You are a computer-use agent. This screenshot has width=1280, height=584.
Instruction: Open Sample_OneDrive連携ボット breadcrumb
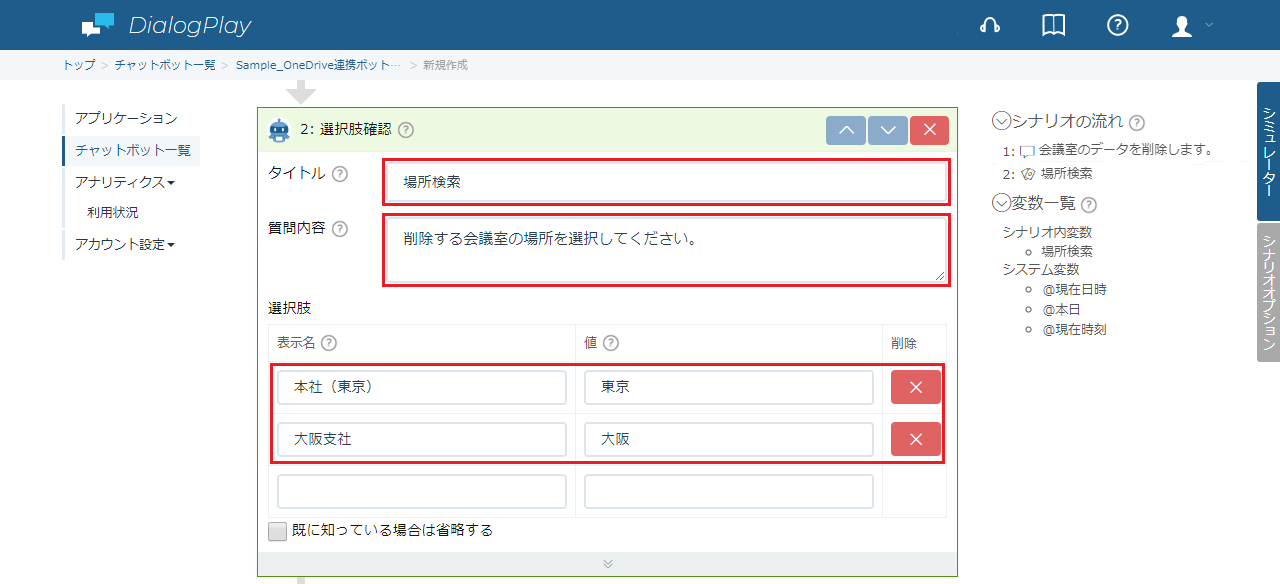pos(318,65)
